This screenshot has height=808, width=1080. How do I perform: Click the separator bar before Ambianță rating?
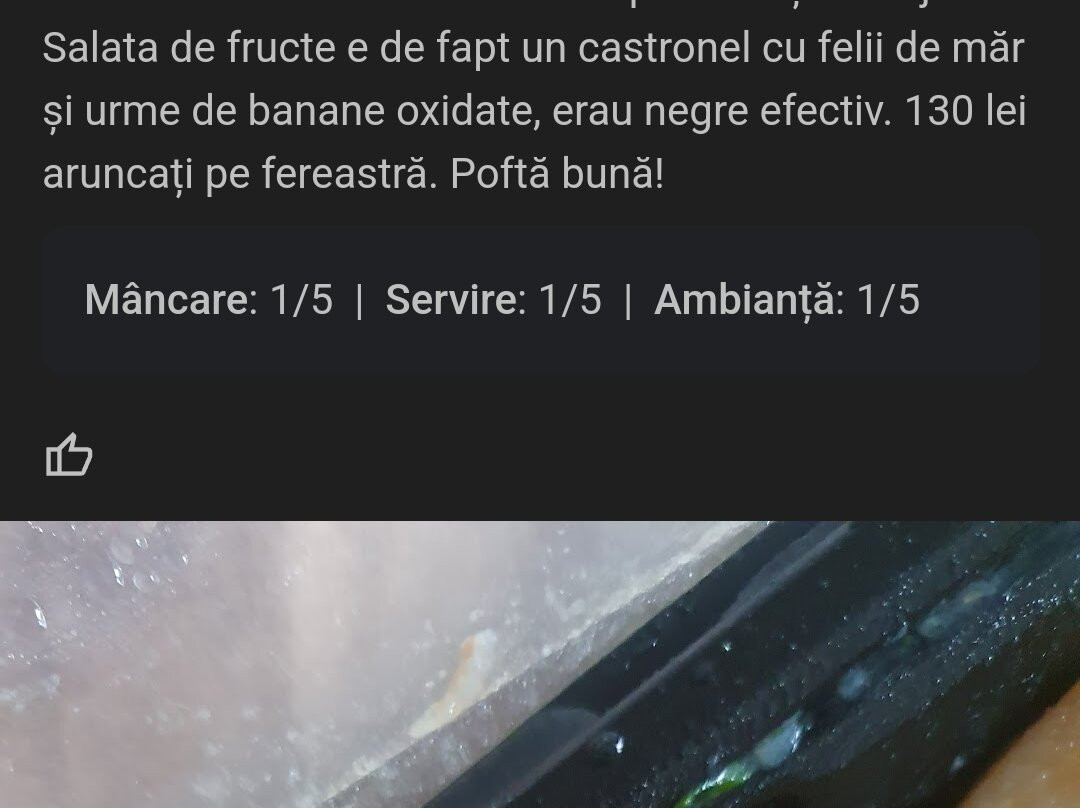click(627, 302)
